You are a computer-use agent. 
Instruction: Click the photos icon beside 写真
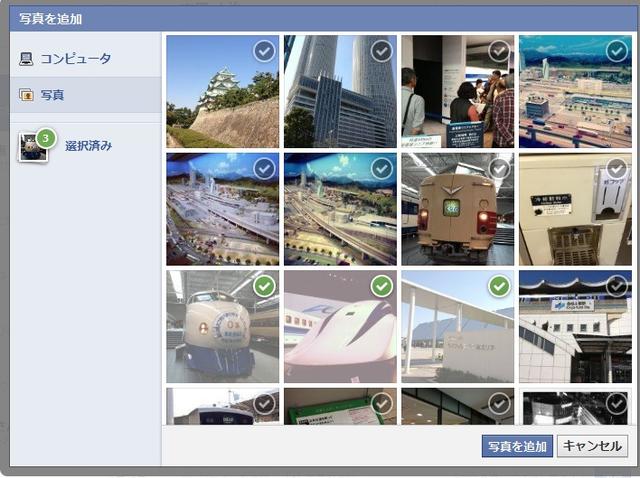point(26,95)
